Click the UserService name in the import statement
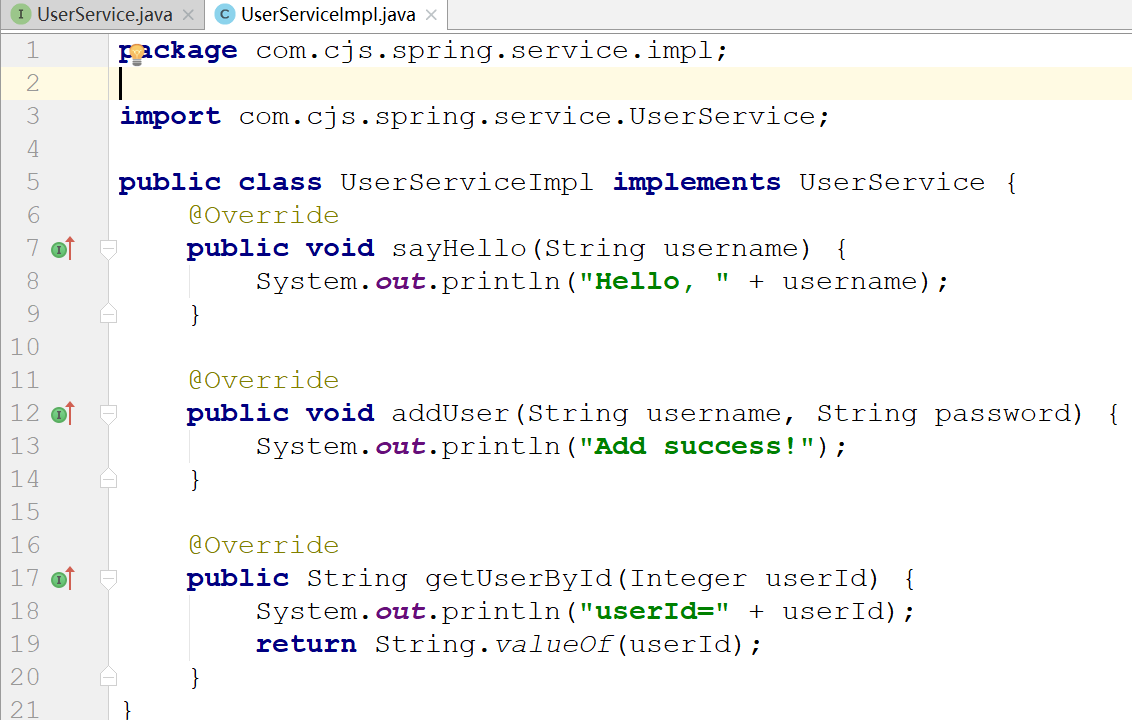 pyautogui.click(x=722, y=116)
